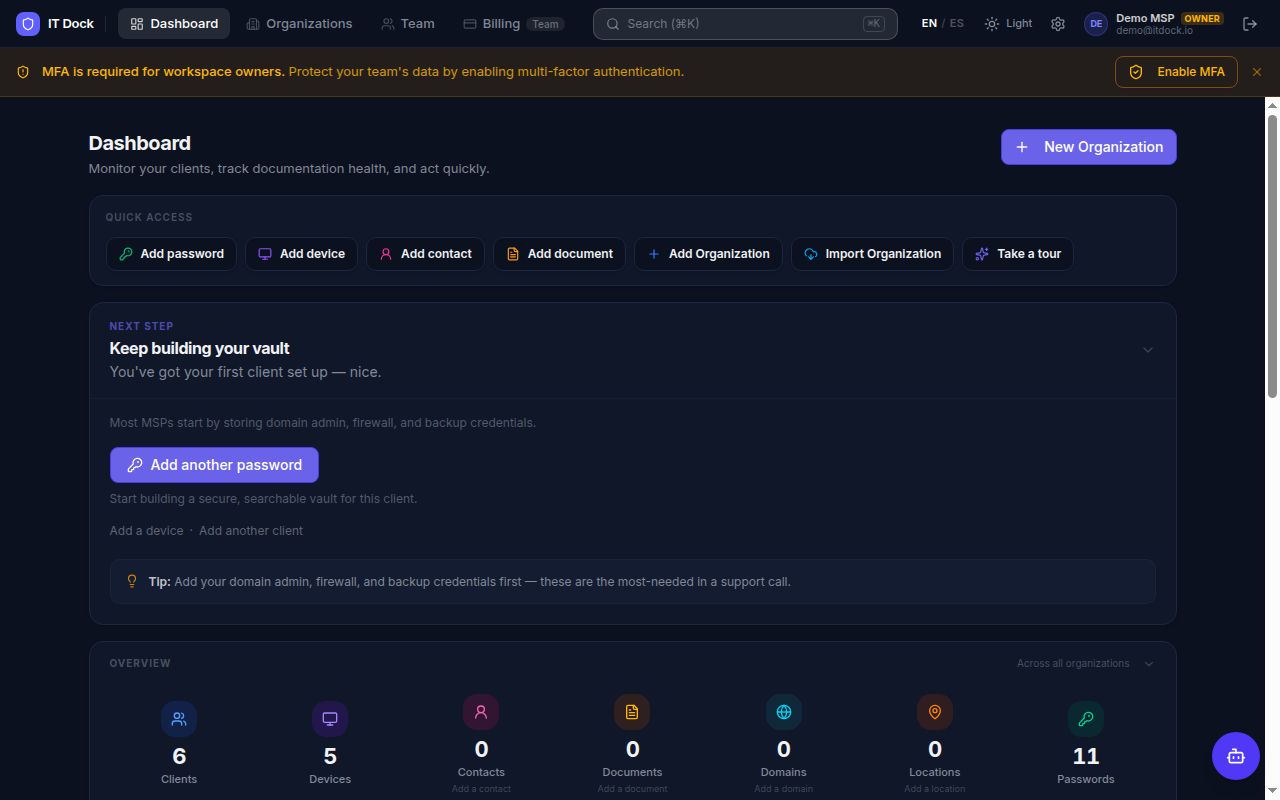
Task: Click Import Organization button
Action: click(x=872, y=254)
